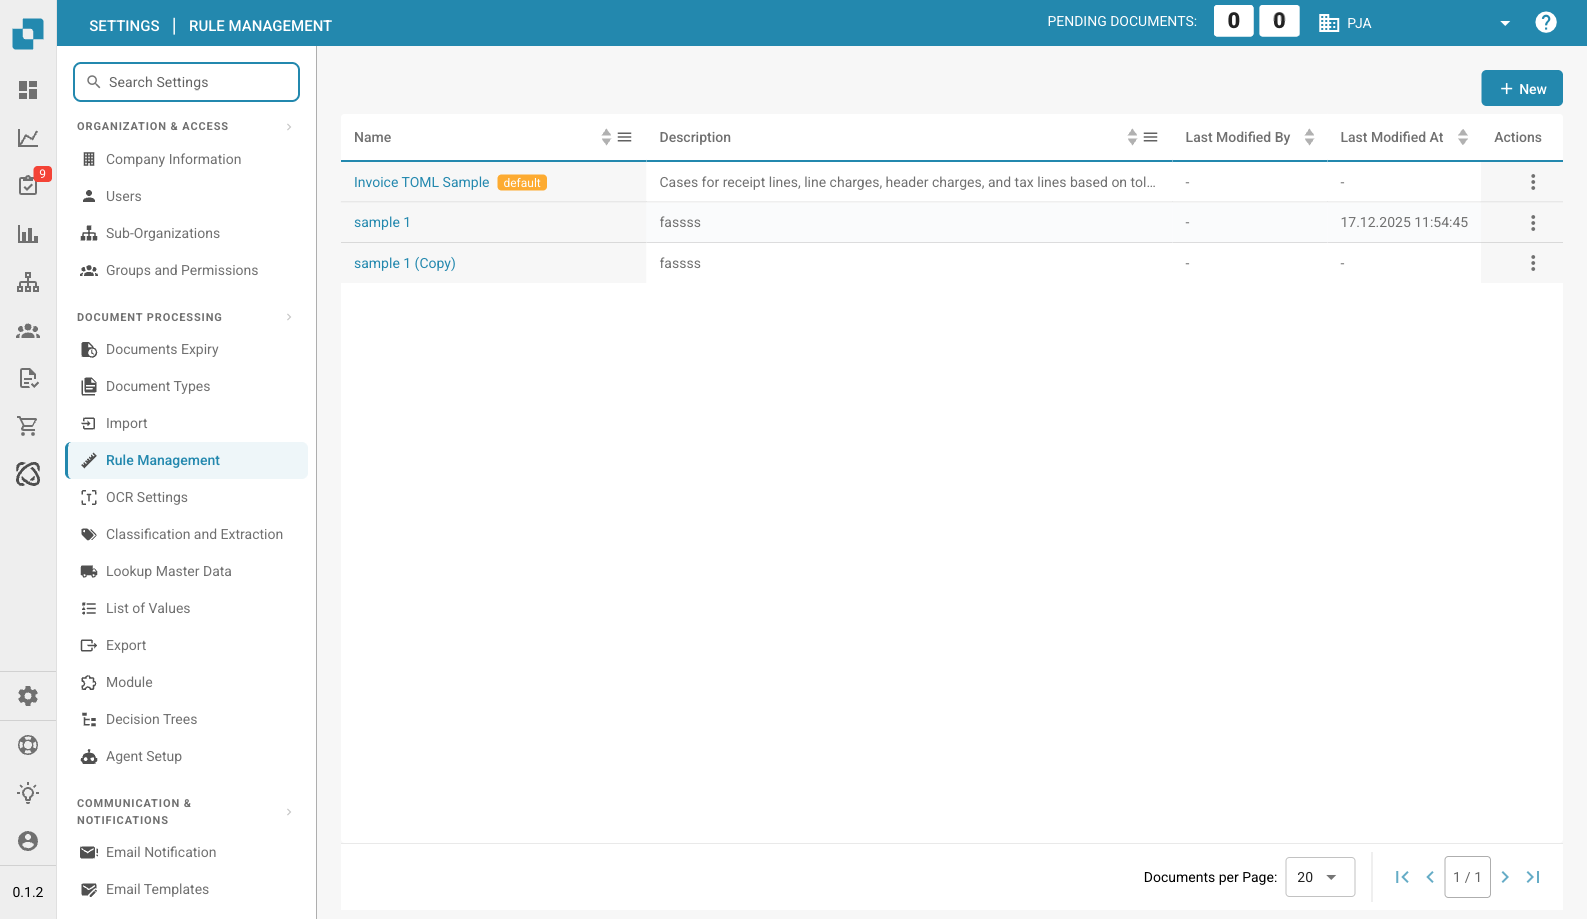The height and width of the screenshot is (919, 1587).
Task: Click the lightbulb ideas icon
Action: coord(28,793)
